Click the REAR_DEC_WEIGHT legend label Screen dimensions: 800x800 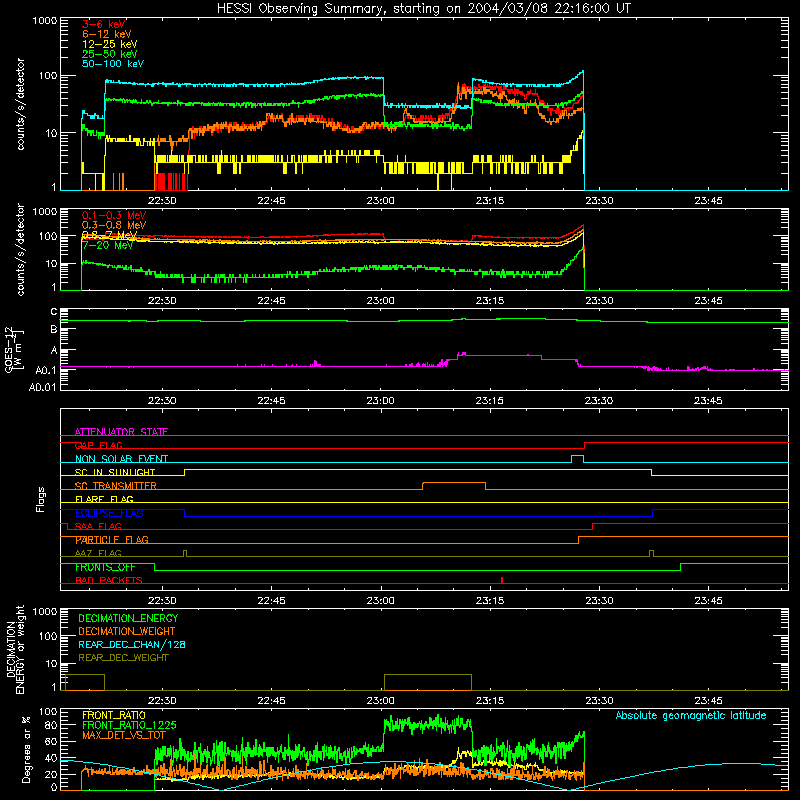tap(123, 658)
